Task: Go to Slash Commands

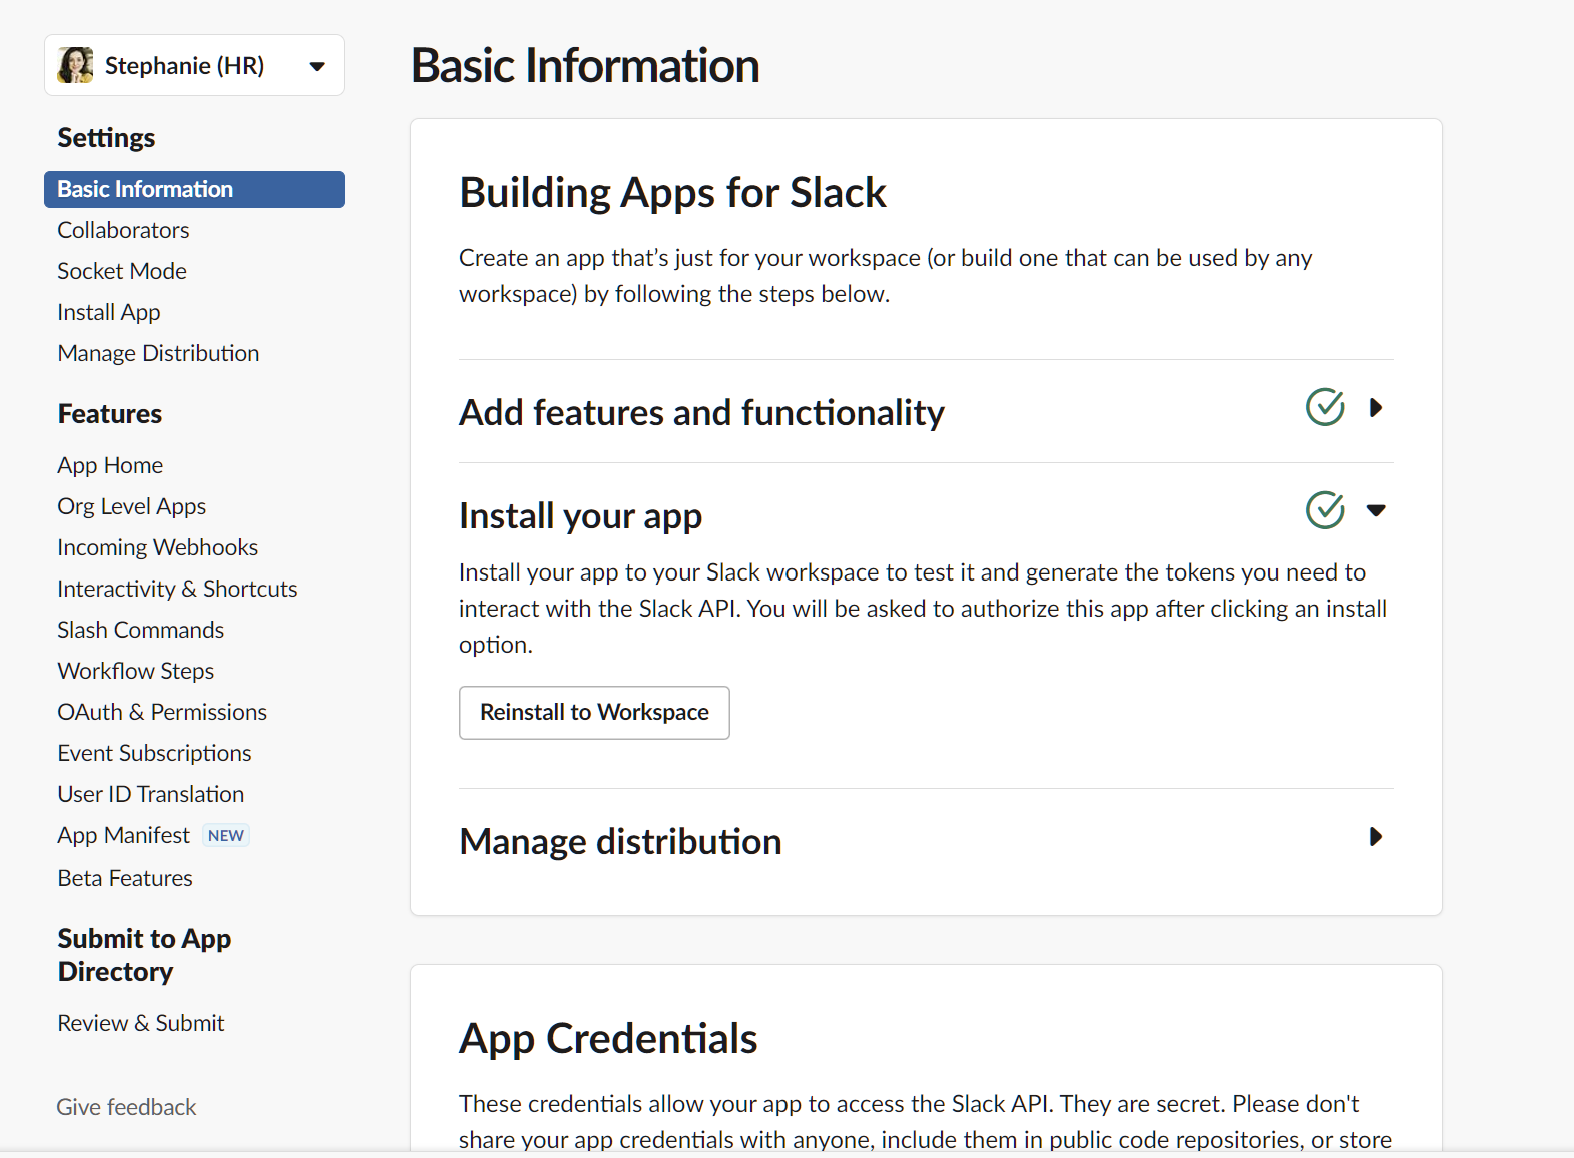Action: [141, 630]
